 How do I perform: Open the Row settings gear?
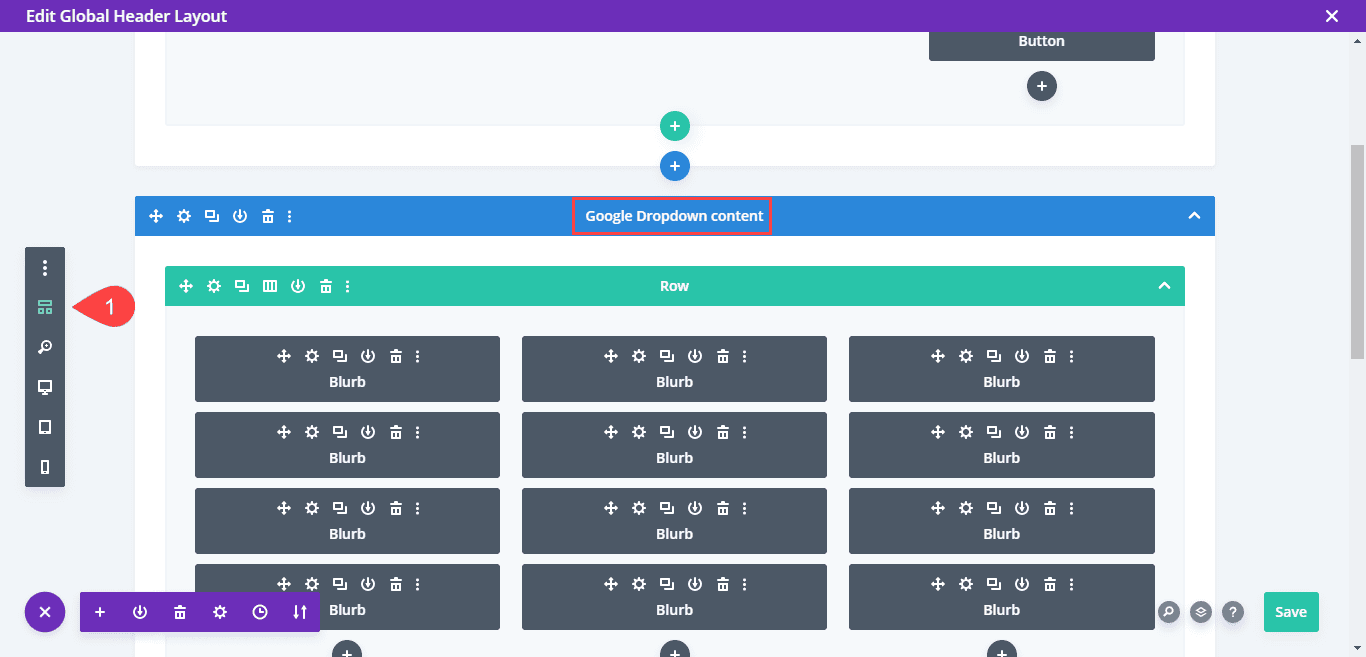(214, 286)
